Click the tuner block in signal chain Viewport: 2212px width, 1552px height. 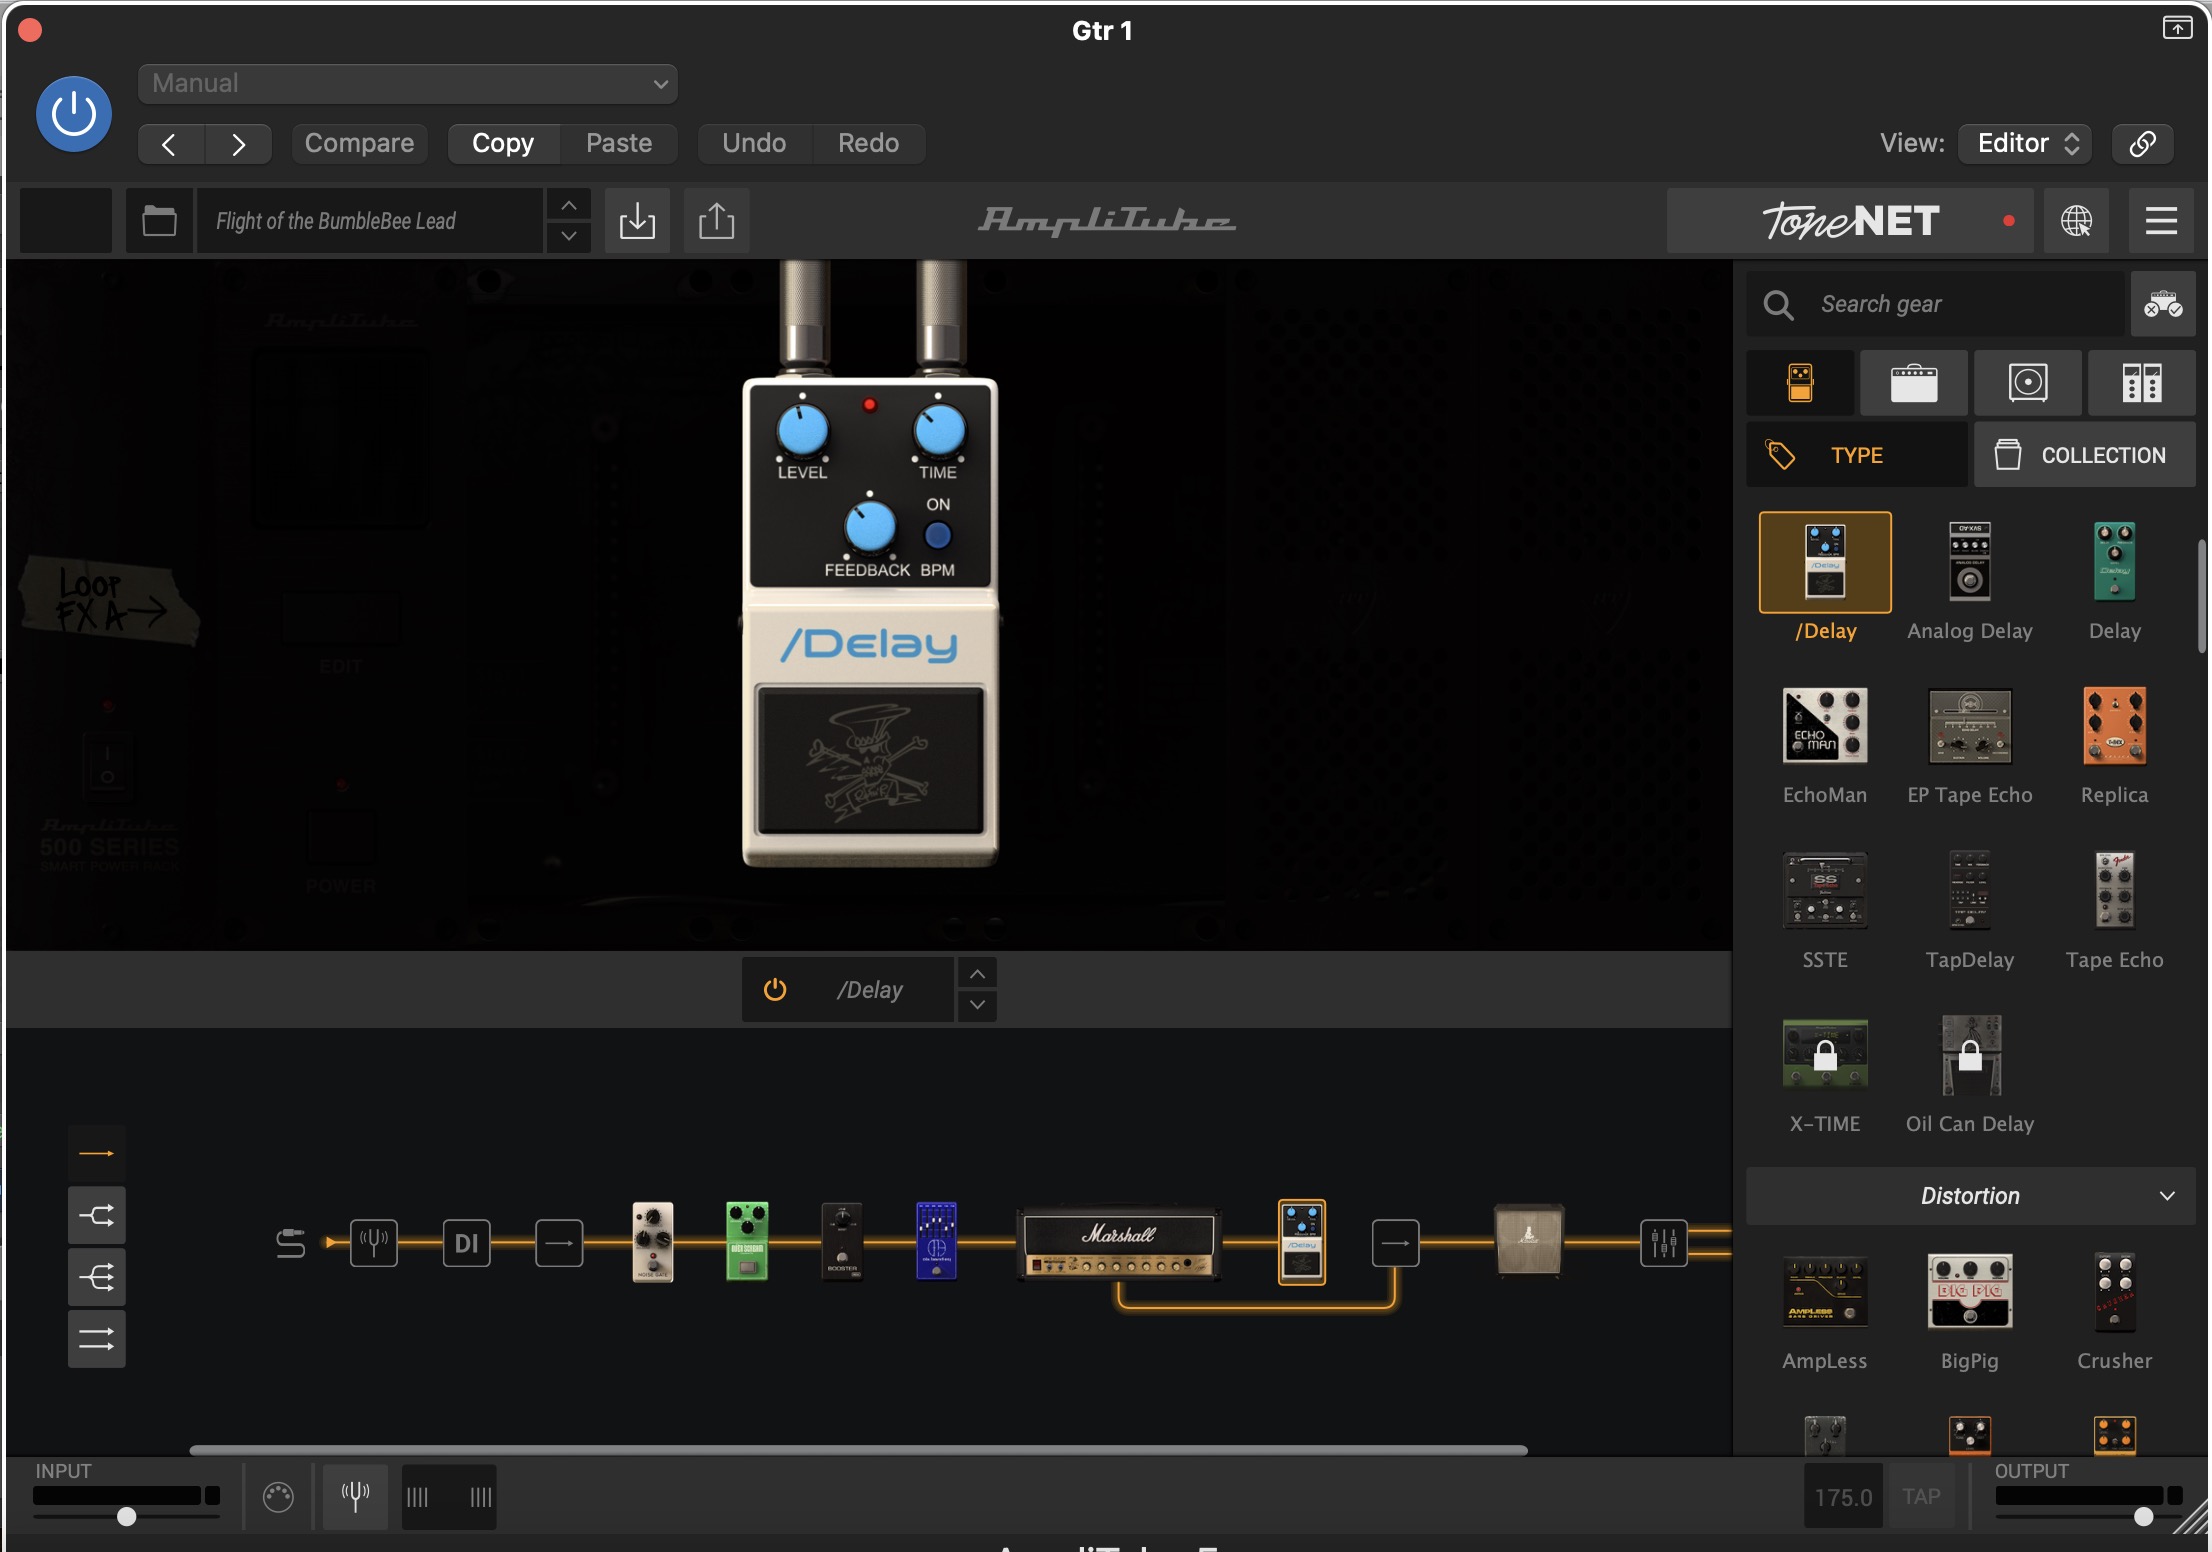click(x=374, y=1243)
